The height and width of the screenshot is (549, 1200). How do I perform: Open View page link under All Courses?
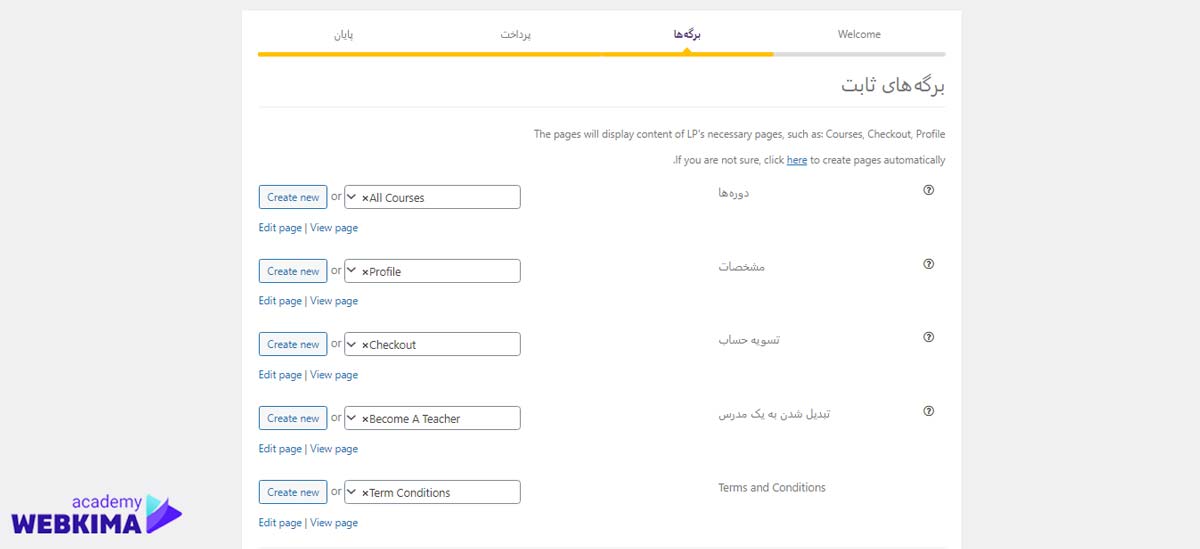tap(334, 228)
